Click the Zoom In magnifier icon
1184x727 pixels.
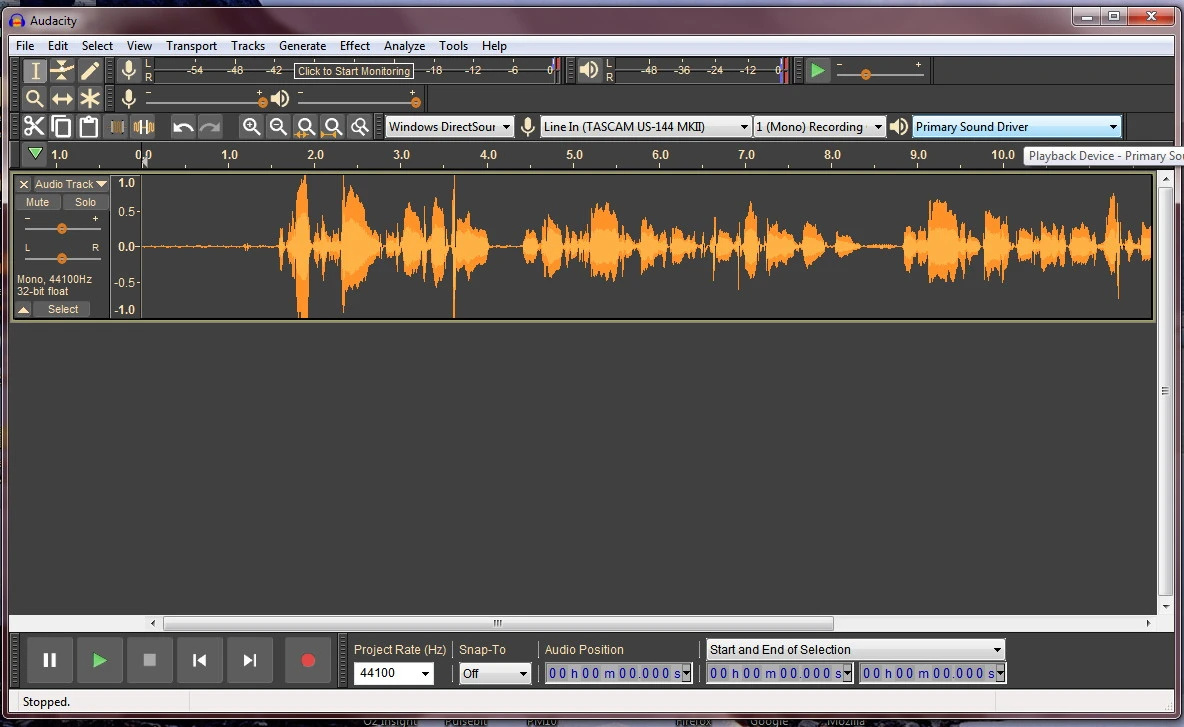tap(251, 126)
